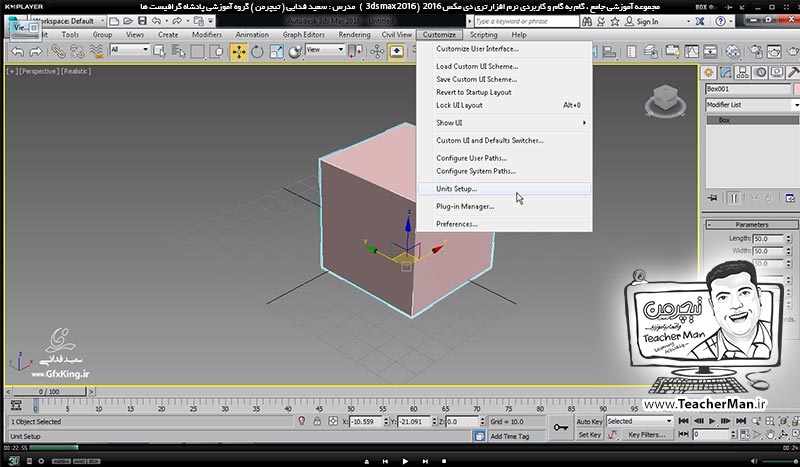Viewport: 800px width, 467px height.
Task: Click the Select and Manipulate icon
Action: pyautogui.click(x=377, y=52)
